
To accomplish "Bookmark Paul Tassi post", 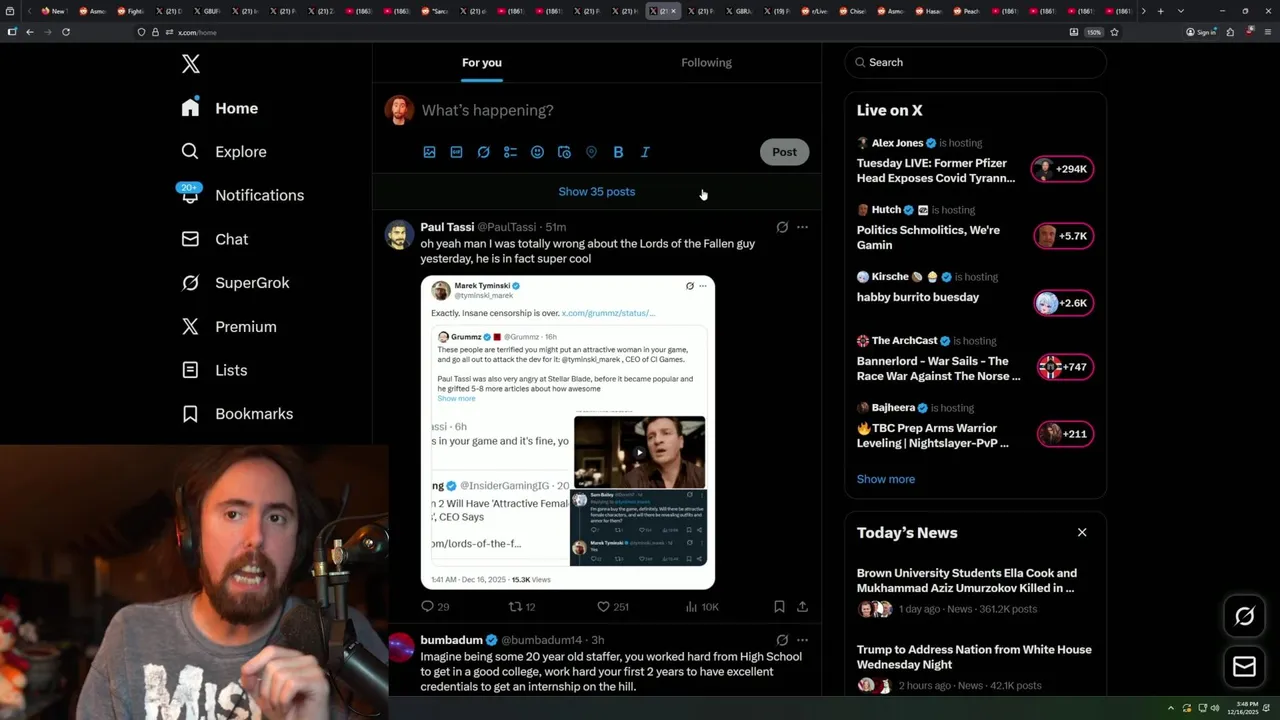I will click(x=779, y=606).
